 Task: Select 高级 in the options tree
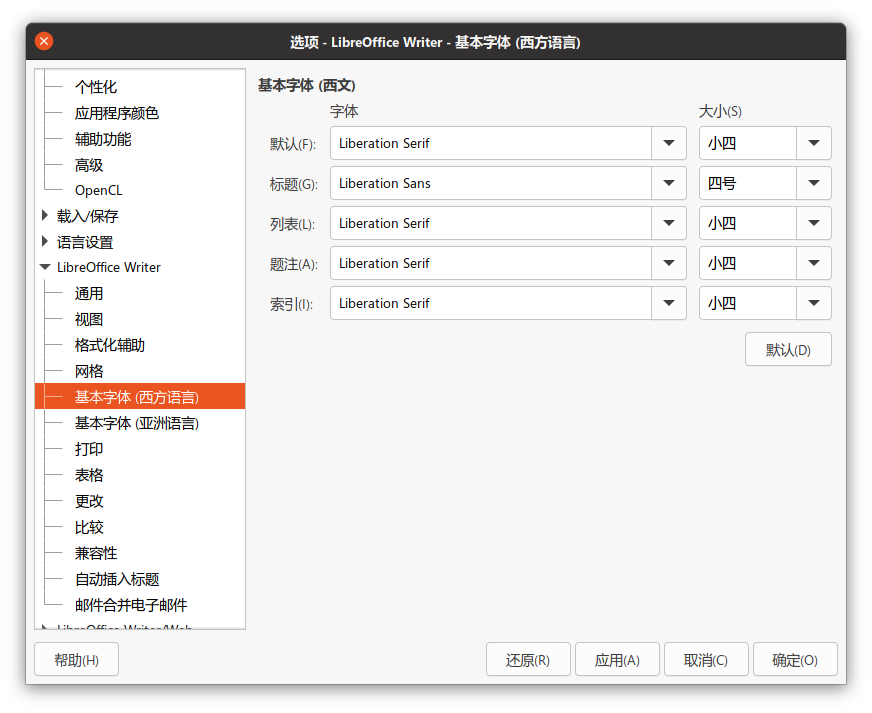point(89,165)
